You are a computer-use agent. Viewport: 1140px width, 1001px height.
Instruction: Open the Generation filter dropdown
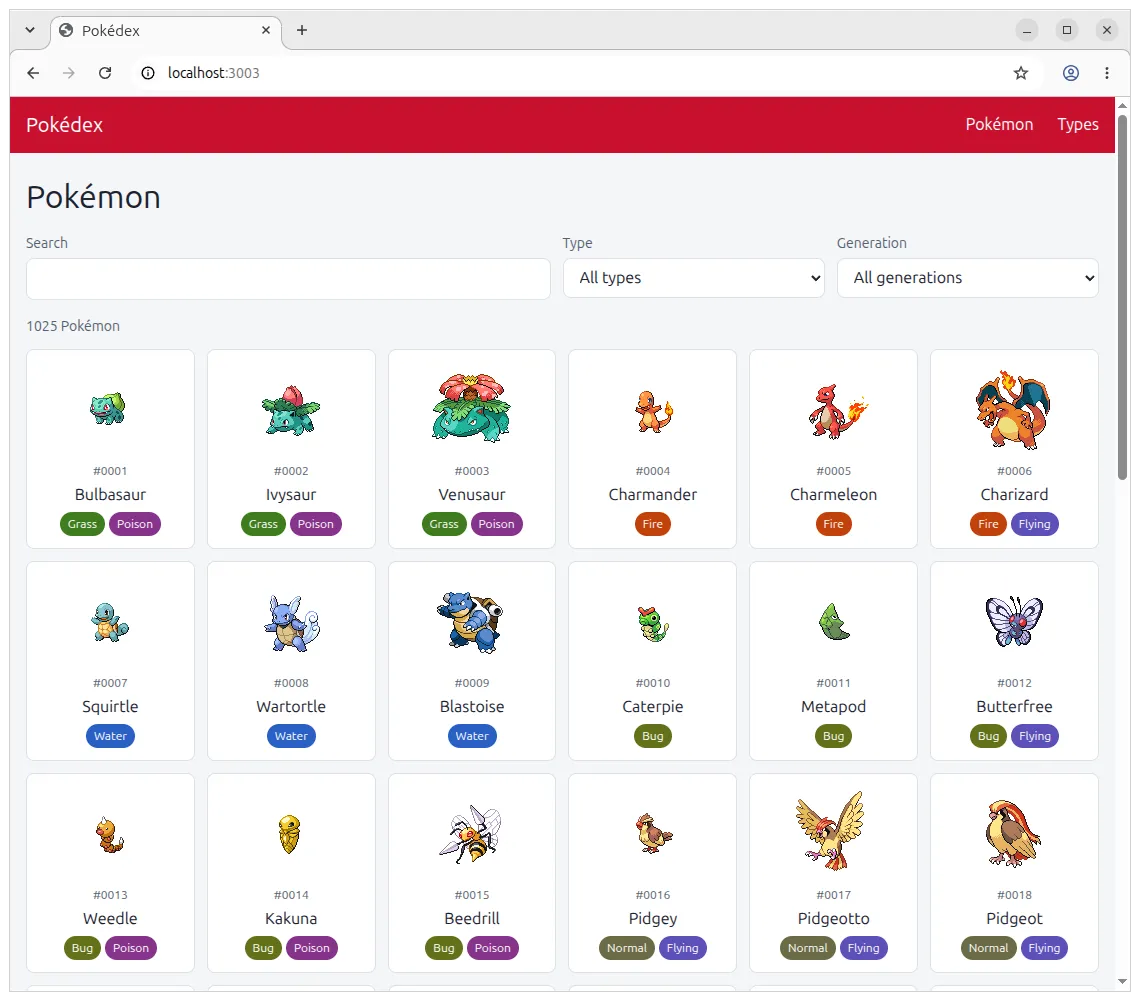tap(967, 278)
